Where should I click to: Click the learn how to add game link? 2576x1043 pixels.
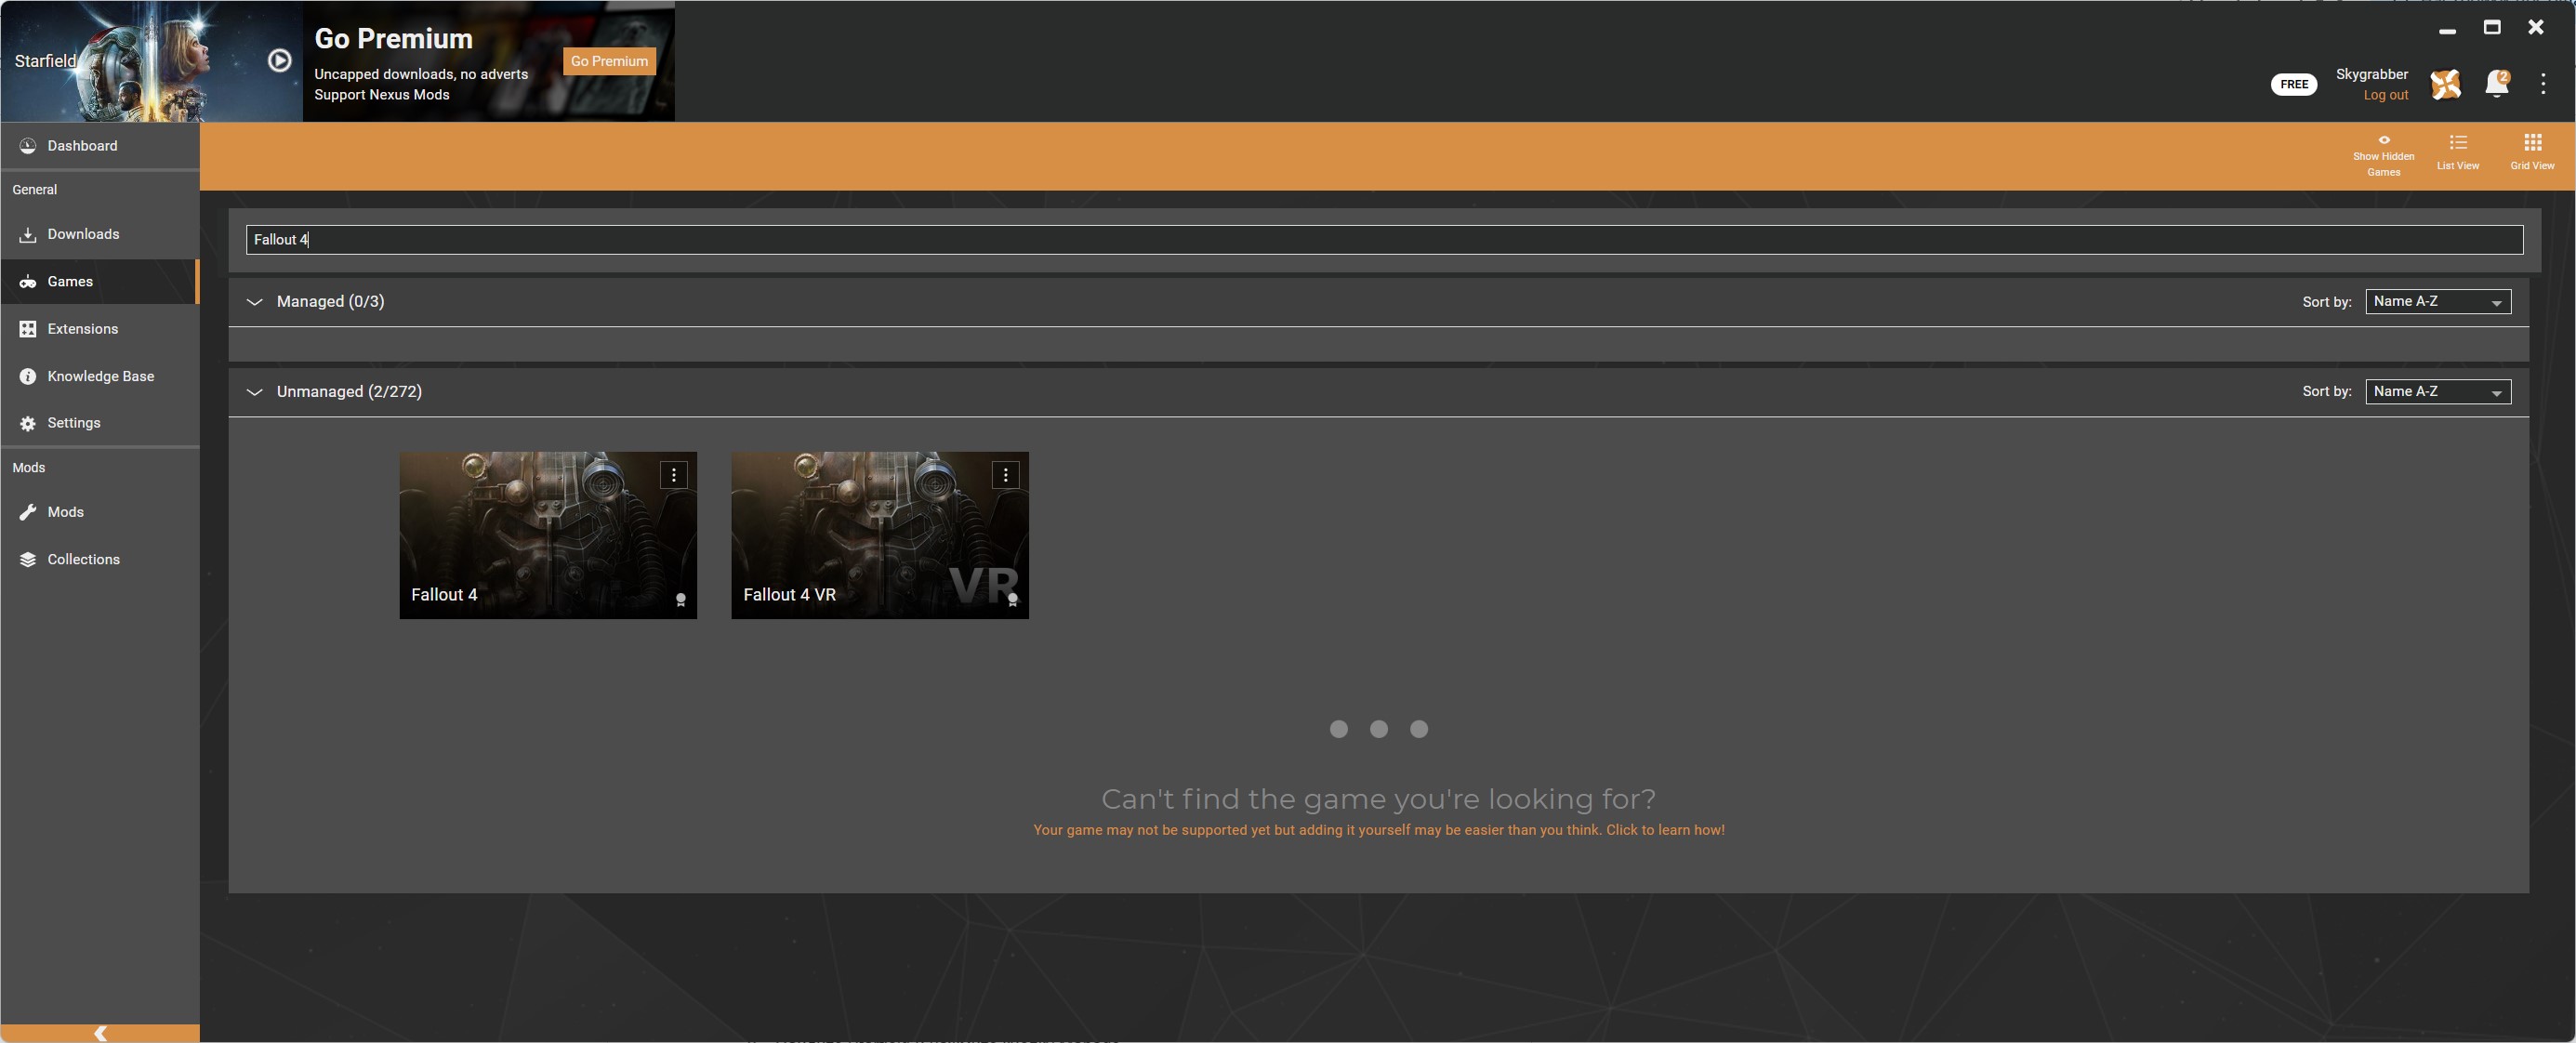1378,830
